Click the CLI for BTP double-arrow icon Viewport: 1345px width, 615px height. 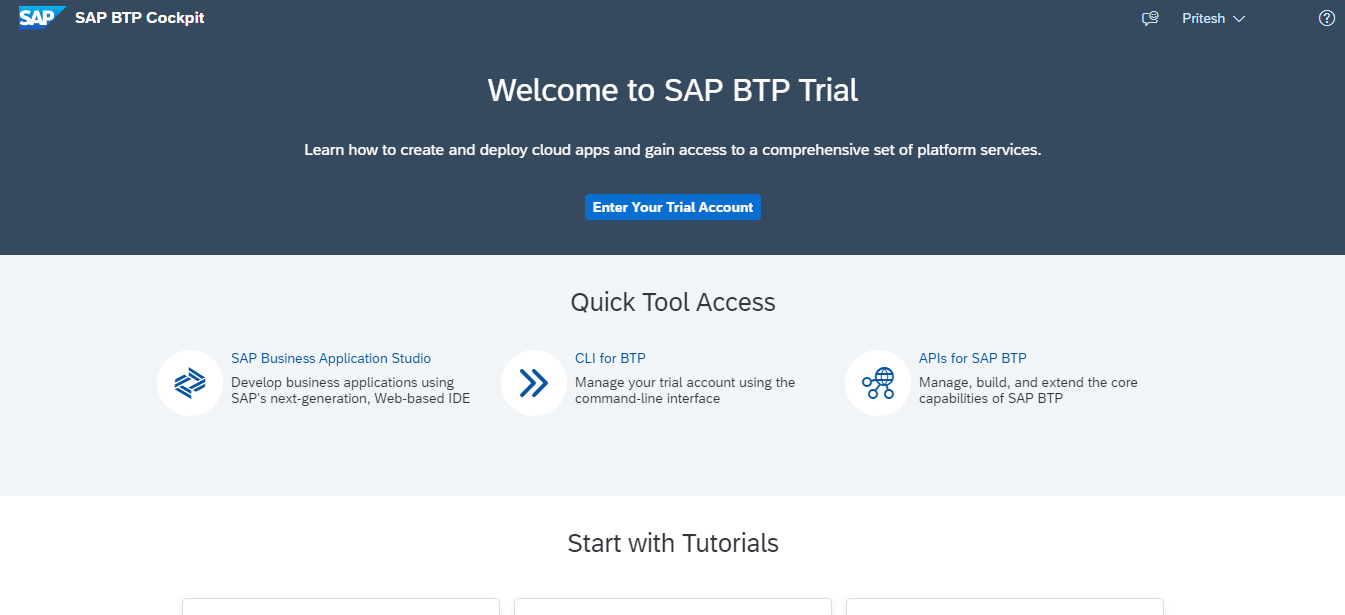point(534,383)
